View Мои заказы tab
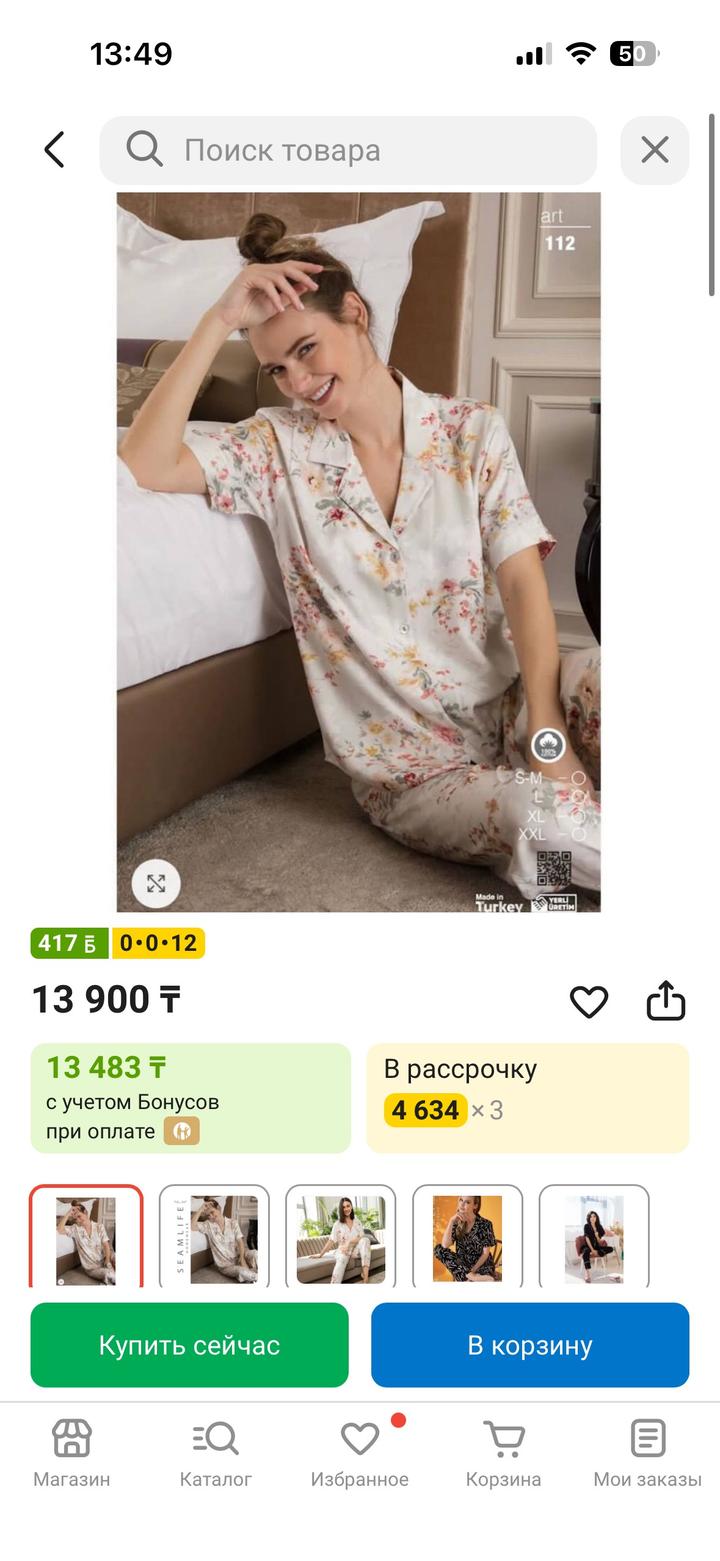The image size is (720, 1561). [x=647, y=1452]
